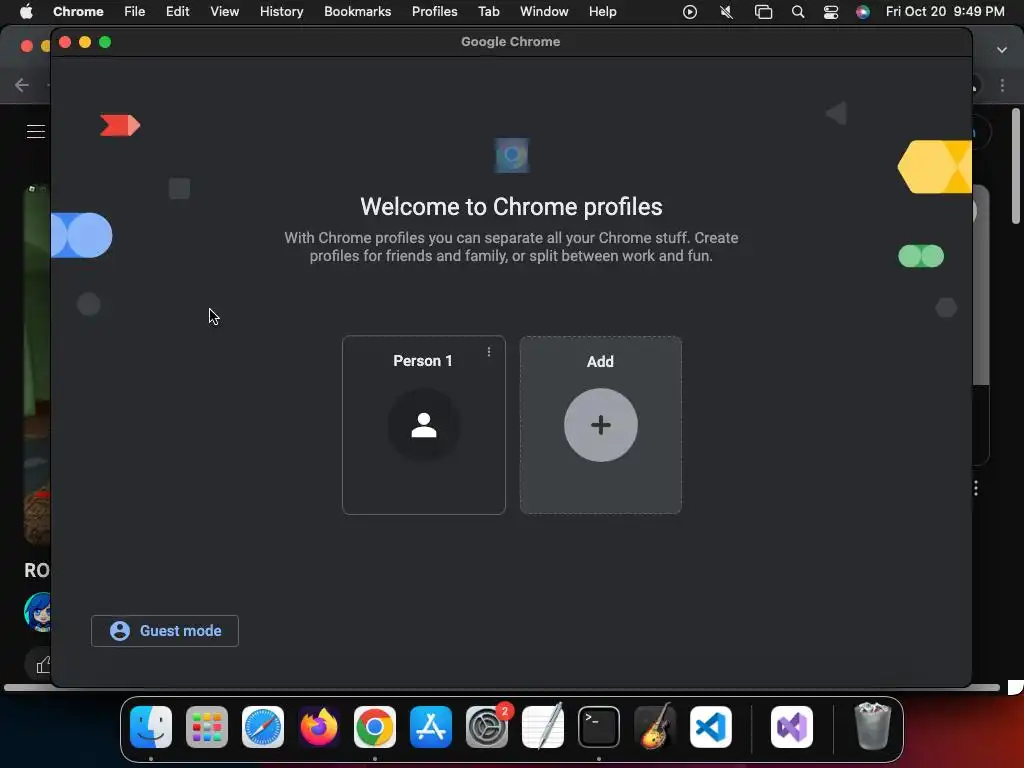Enter Guest mode
This screenshot has height=768, width=1024.
165,631
